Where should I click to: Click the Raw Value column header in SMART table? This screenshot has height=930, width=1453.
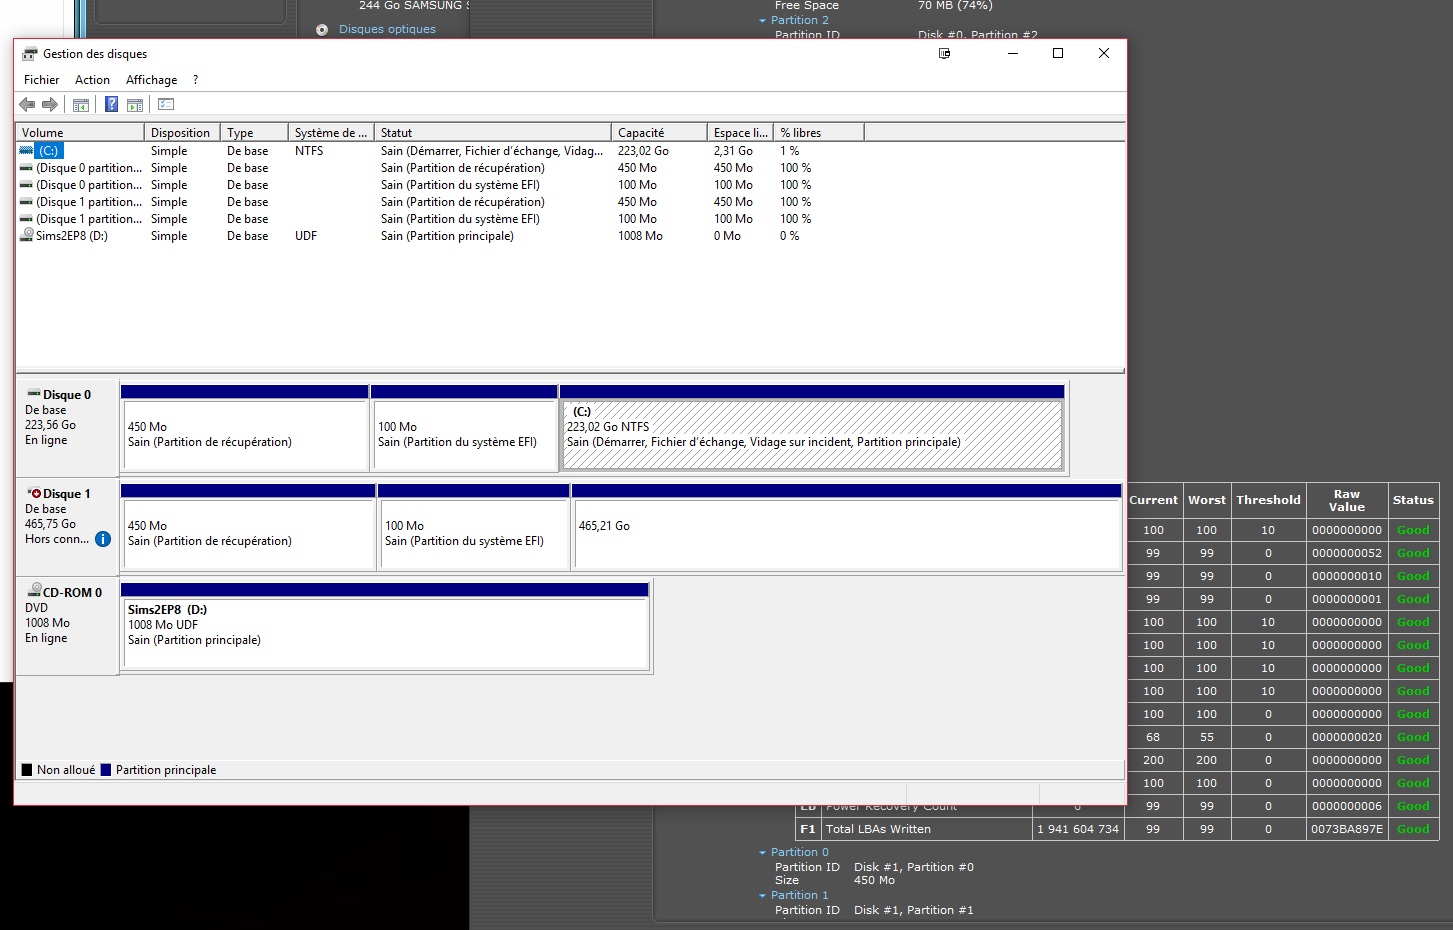point(1346,500)
